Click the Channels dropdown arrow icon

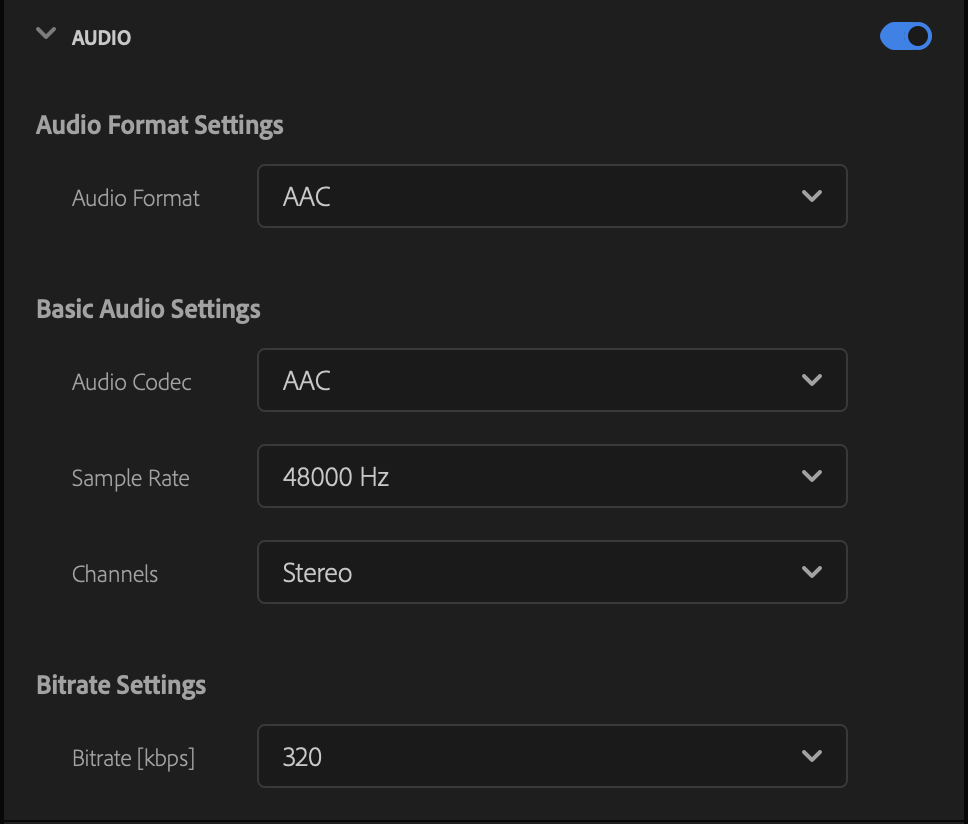click(x=812, y=572)
